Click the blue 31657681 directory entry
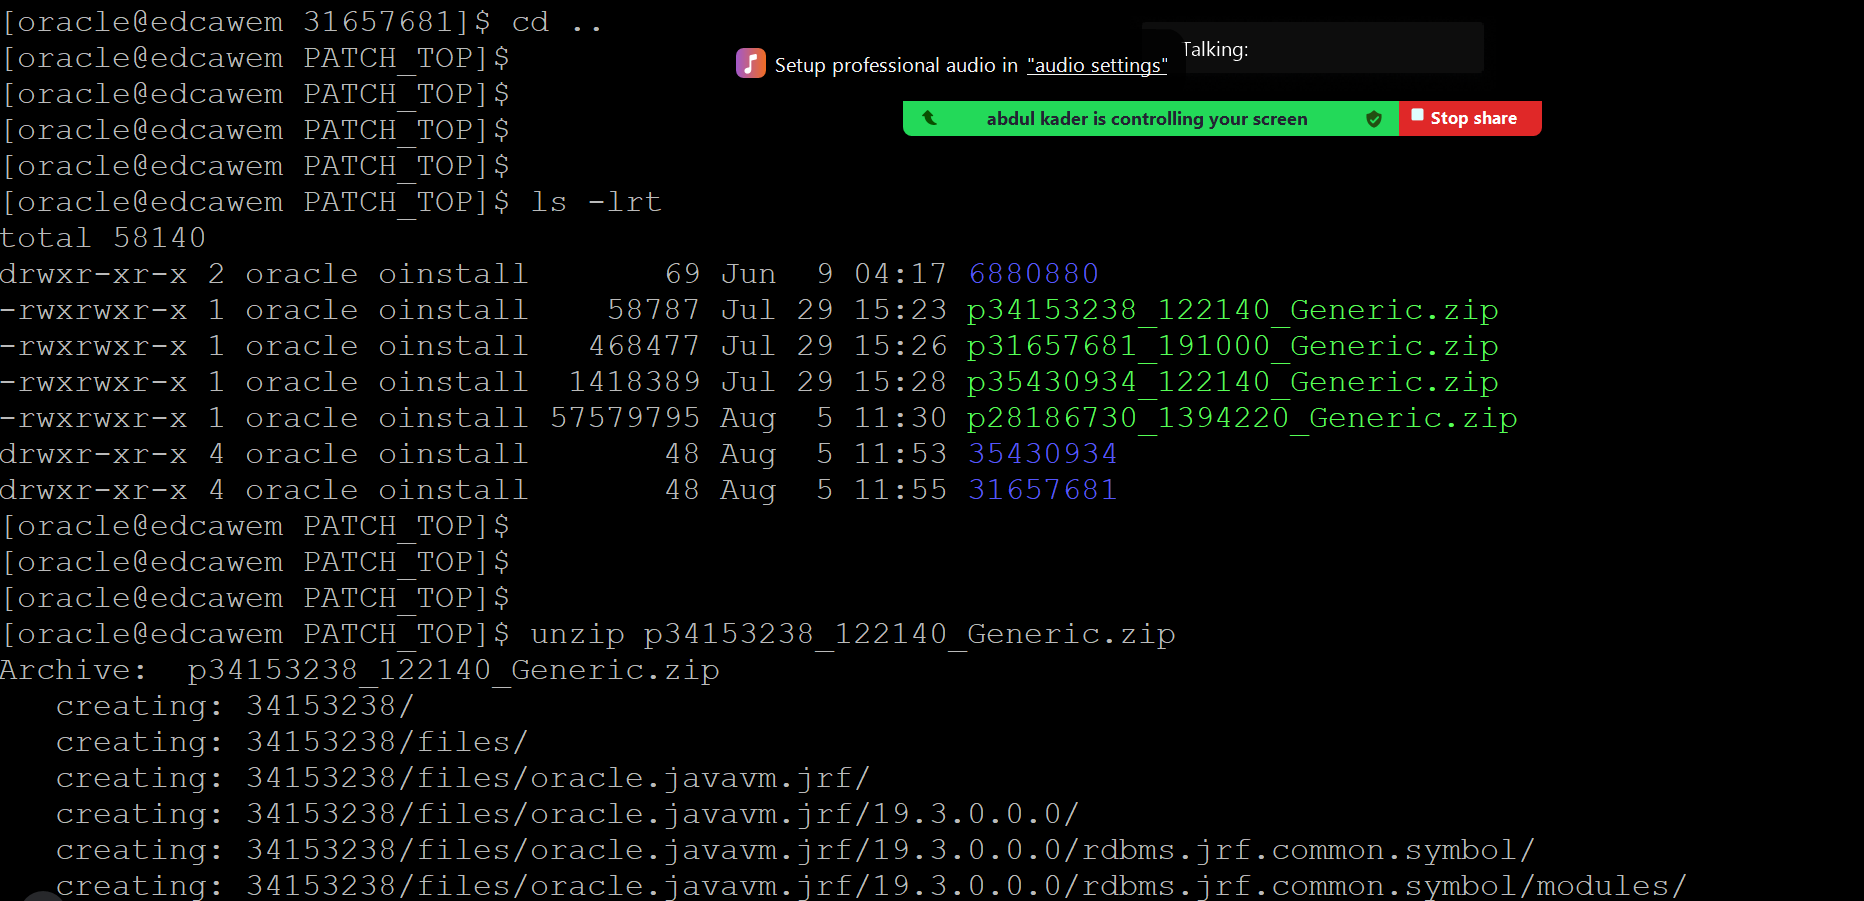The image size is (1864, 901). coord(1042,490)
